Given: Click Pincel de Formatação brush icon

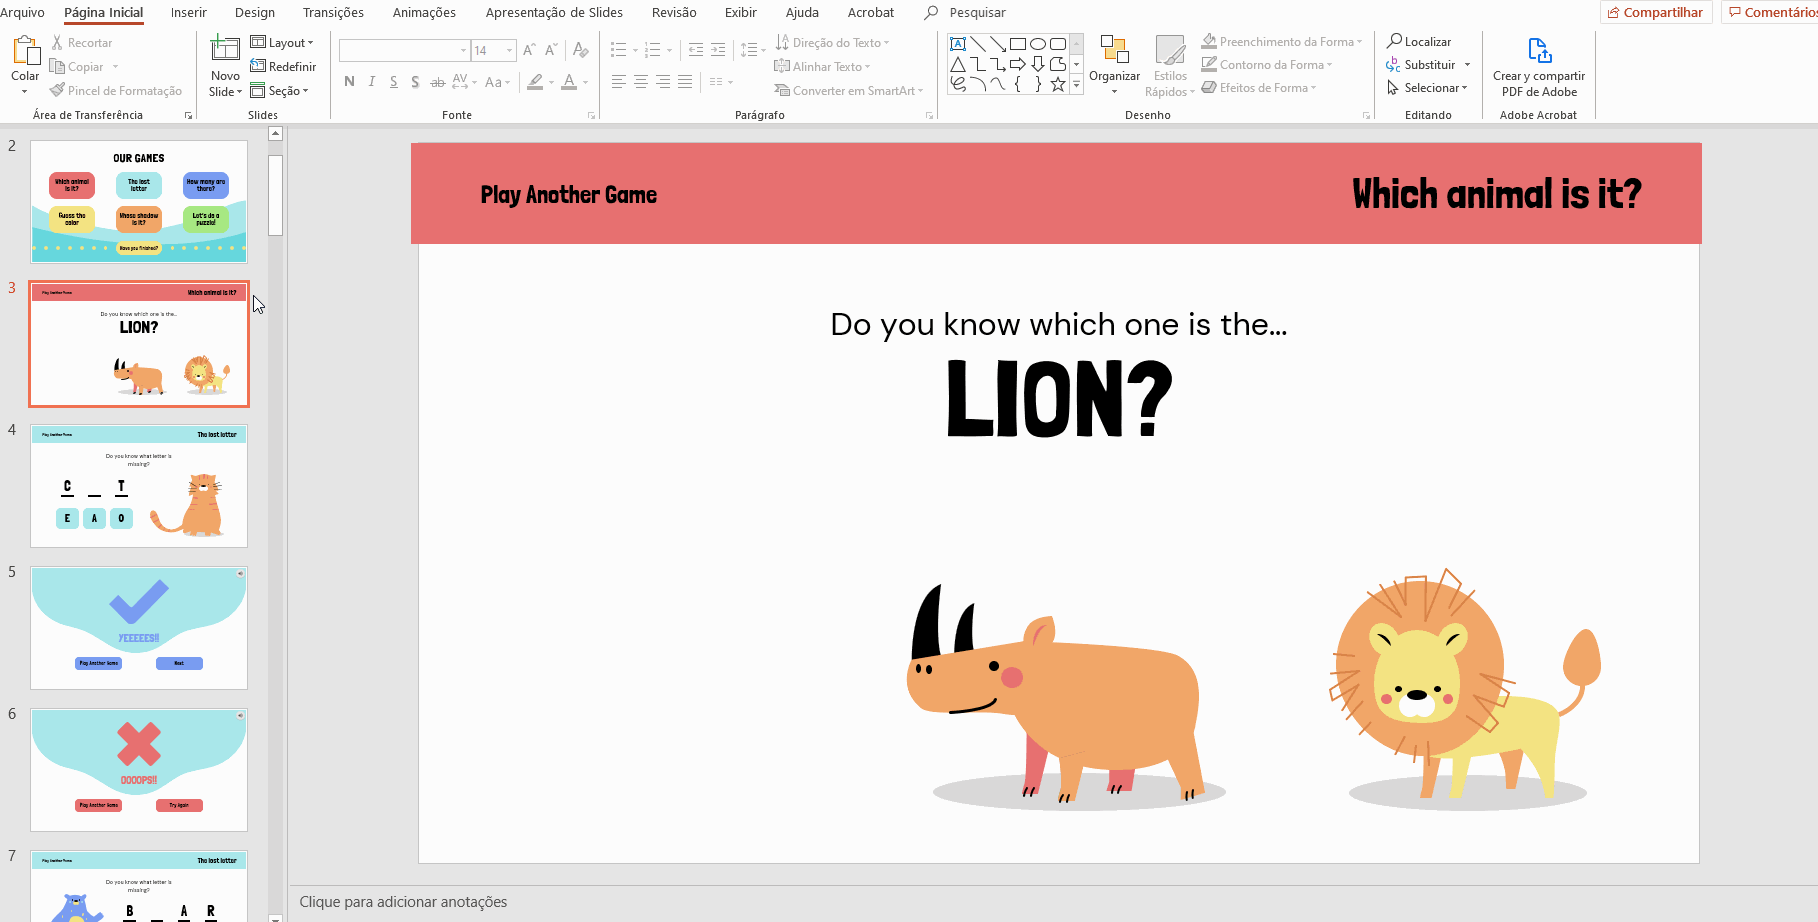Looking at the screenshot, I should tap(57, 90).
